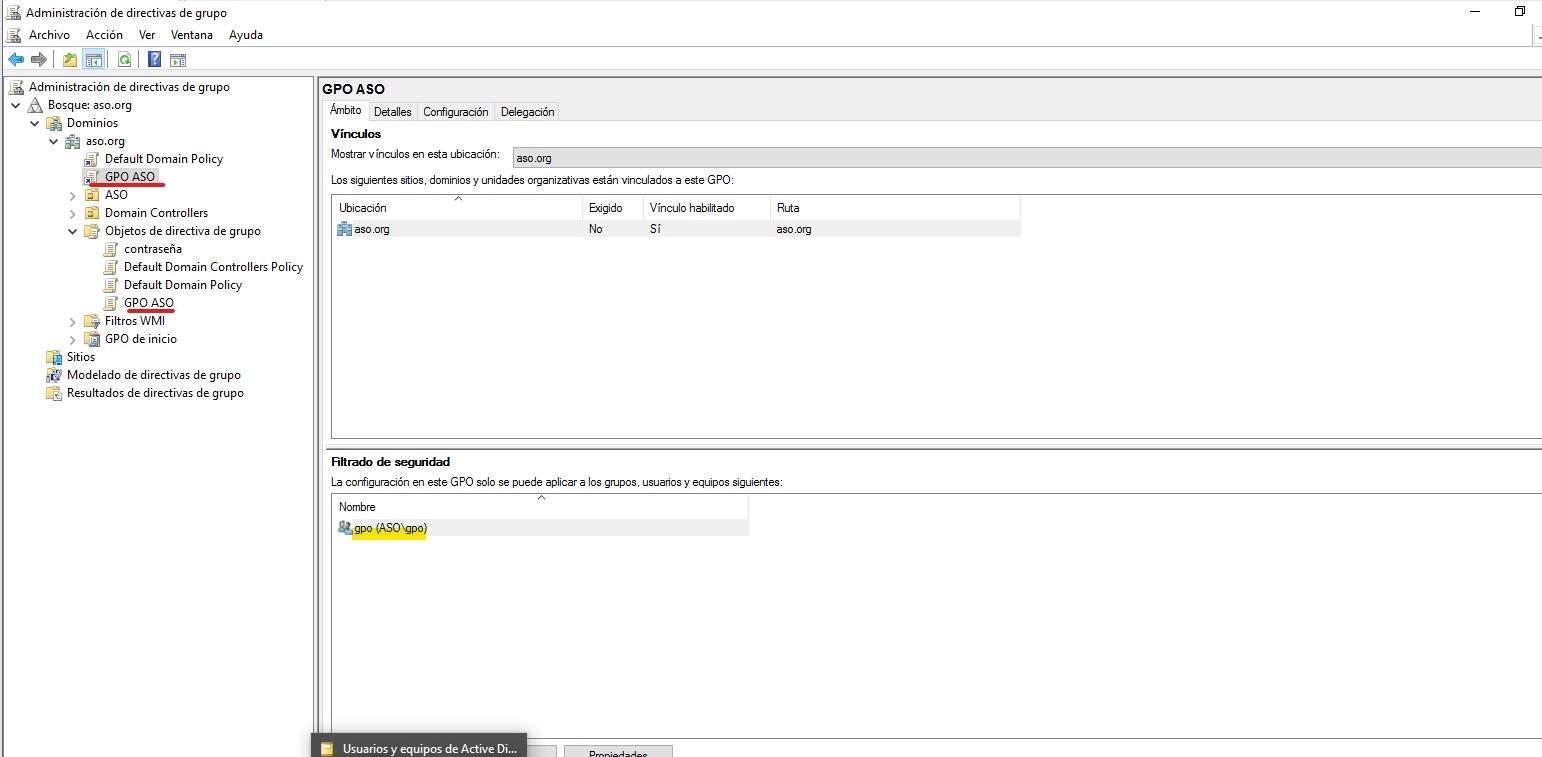This screenshot has height=757, width=1542.
Task: Expand the GPO de inicio node
Action: click(73, 339)
